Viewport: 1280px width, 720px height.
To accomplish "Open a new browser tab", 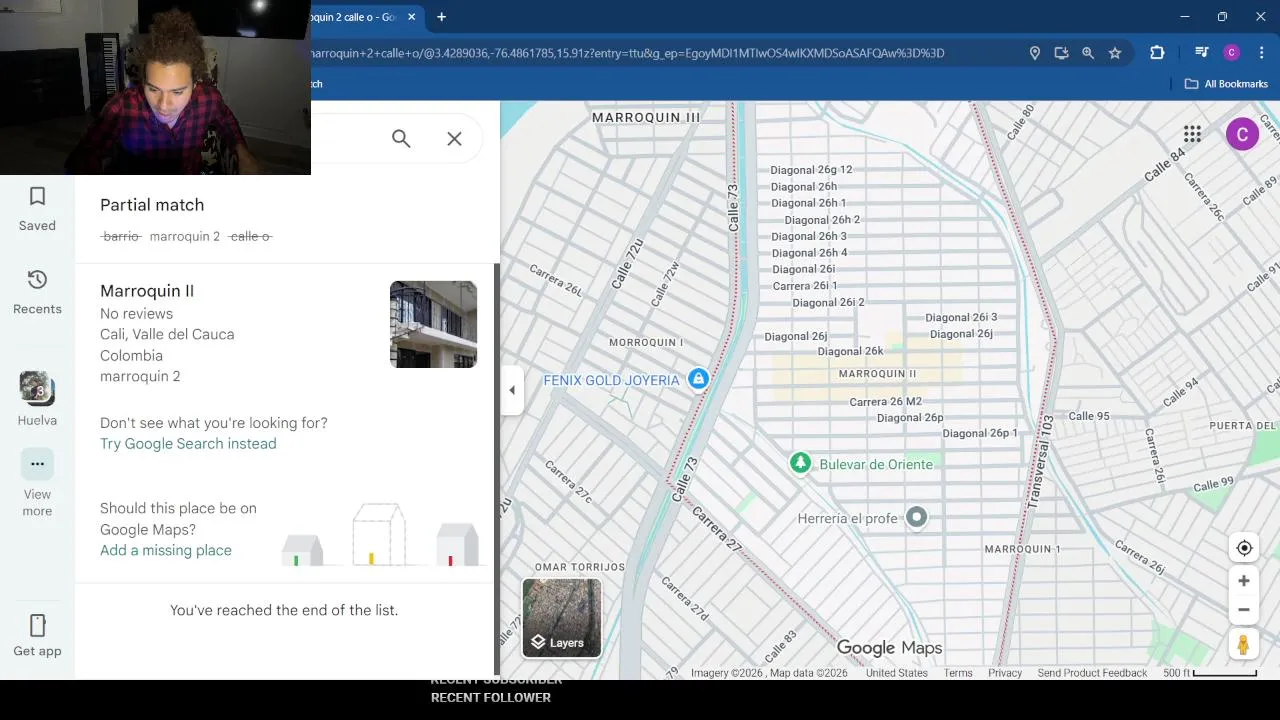I will pos(441,17).
